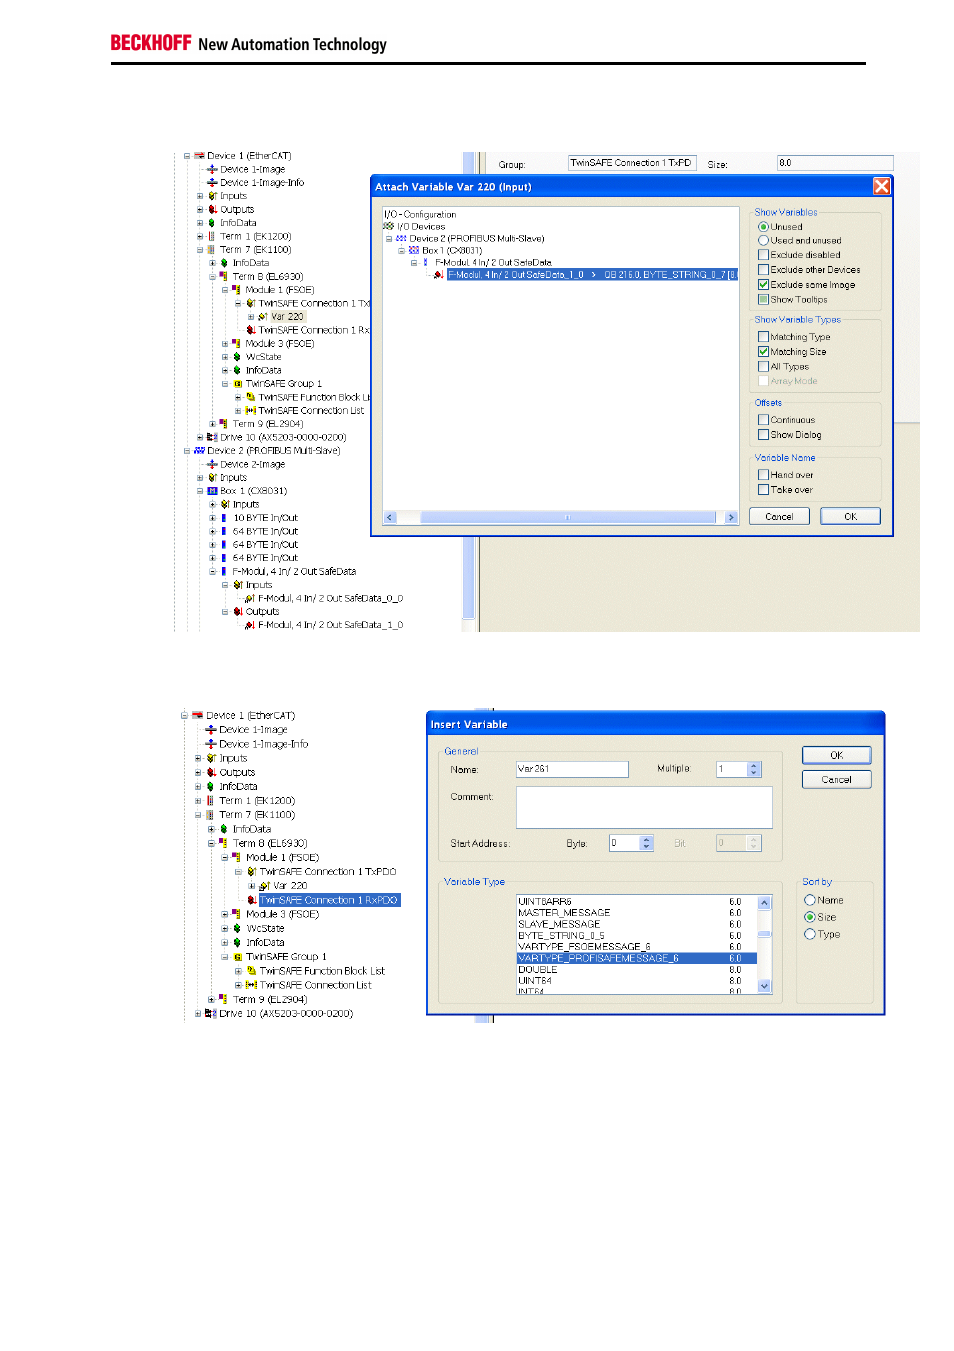This screenshot has height=1351, width=954.
Task: Click Module 3 (FSOE) icon in tree beside Insert Variable dialog
Action: click(x=237, y=914)
